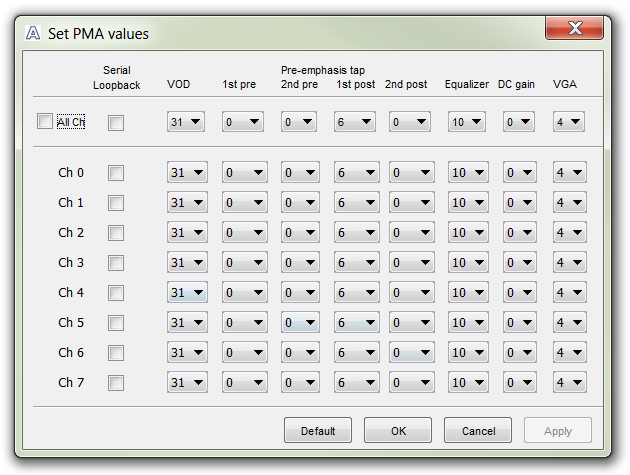The width and height of the screenshot is (630, 475).
Task: Tick Serial Loopback checkbox for Ch 7
Action: point(117,383)
